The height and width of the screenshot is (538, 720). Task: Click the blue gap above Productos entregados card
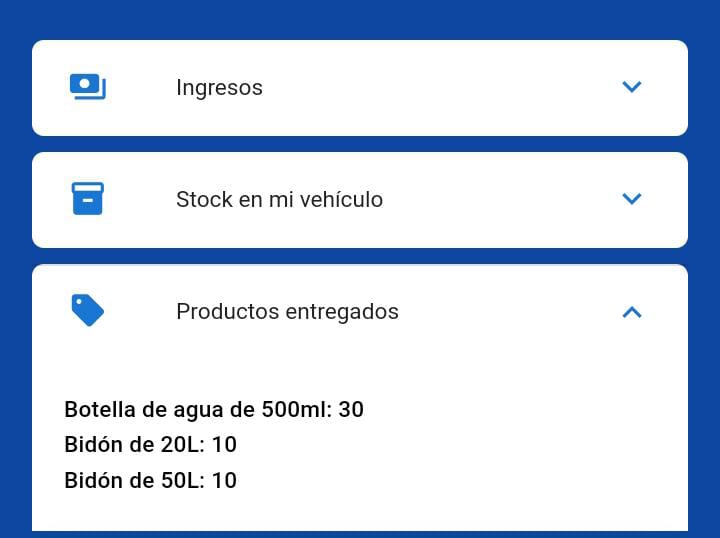point(360,256)
